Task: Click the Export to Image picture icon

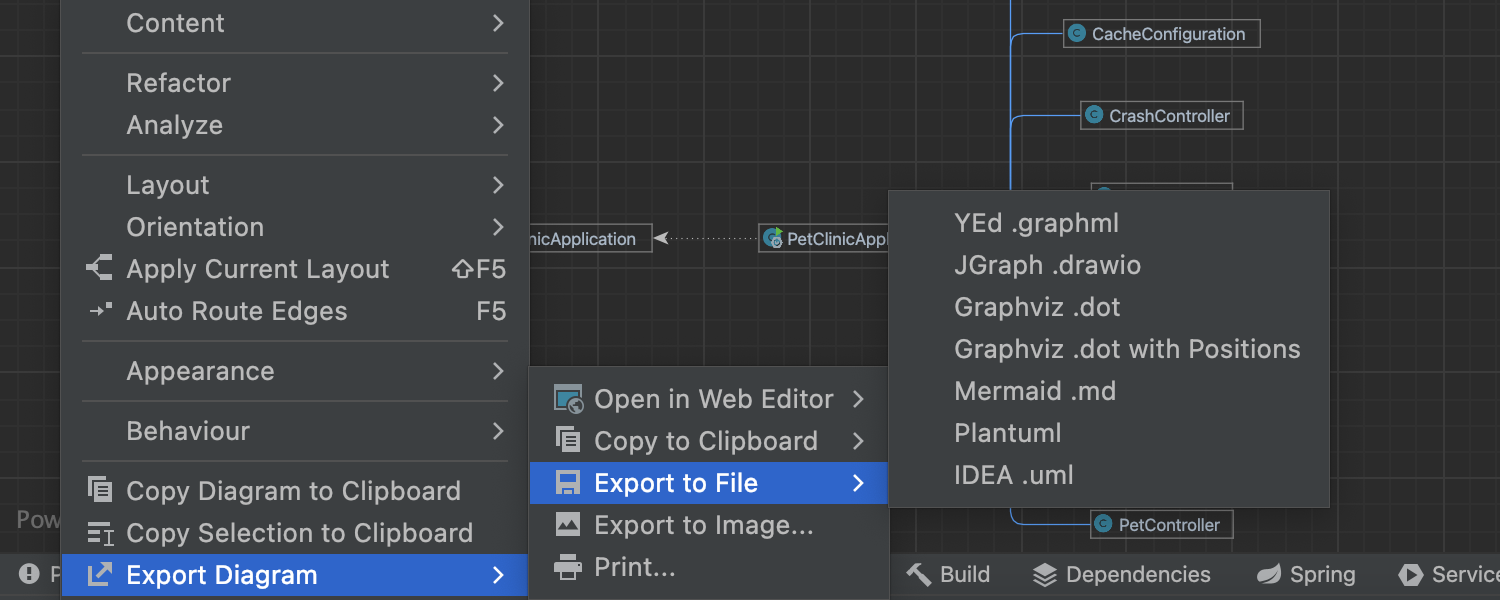Action: click(x=568, y=524)
